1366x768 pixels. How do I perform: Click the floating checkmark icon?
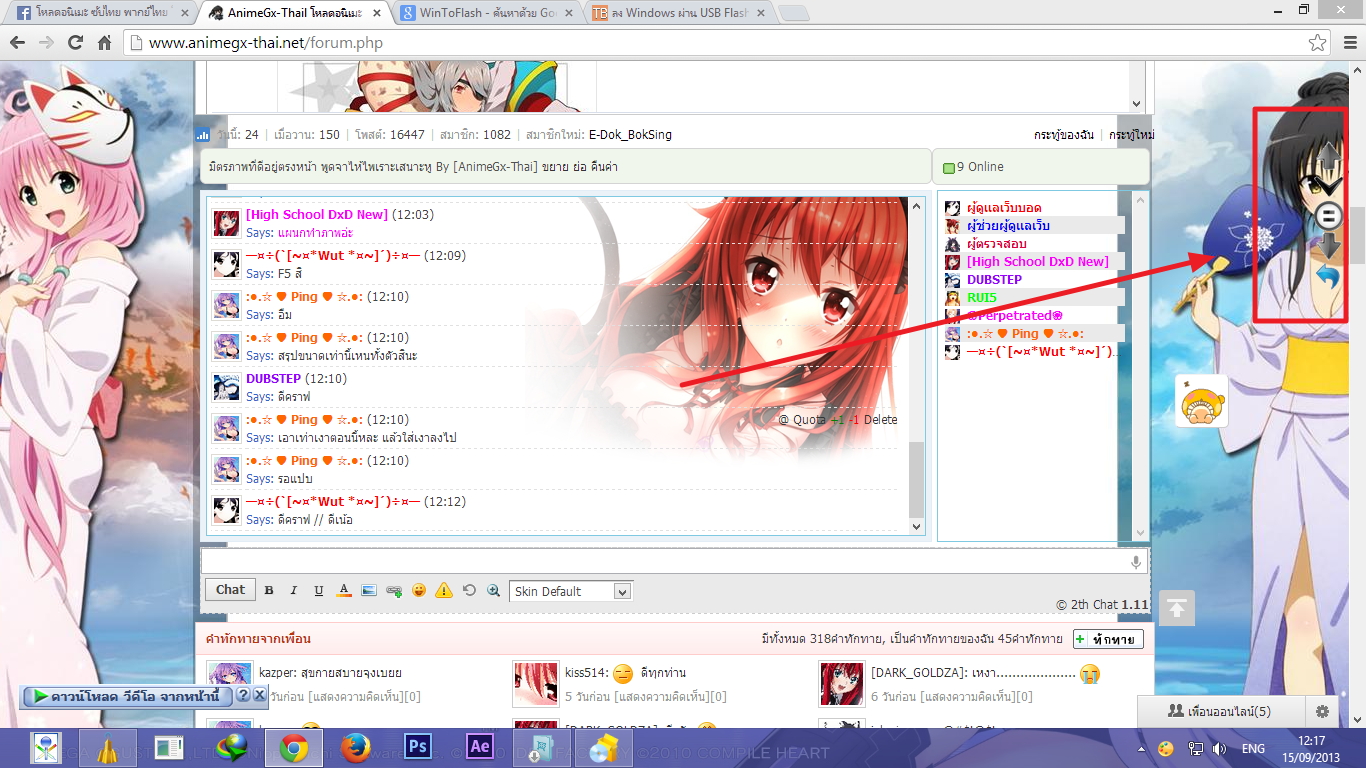coord(1328,186)
